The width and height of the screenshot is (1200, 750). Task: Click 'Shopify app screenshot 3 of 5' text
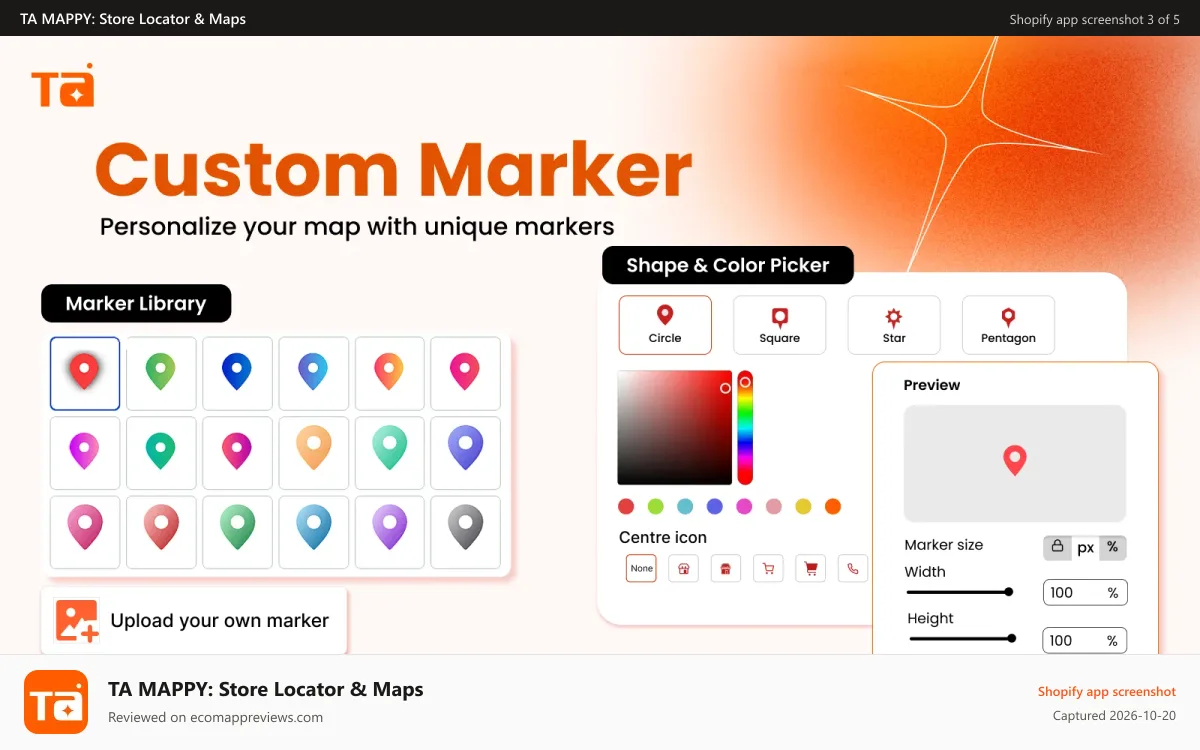click(x=1094, y=19)
